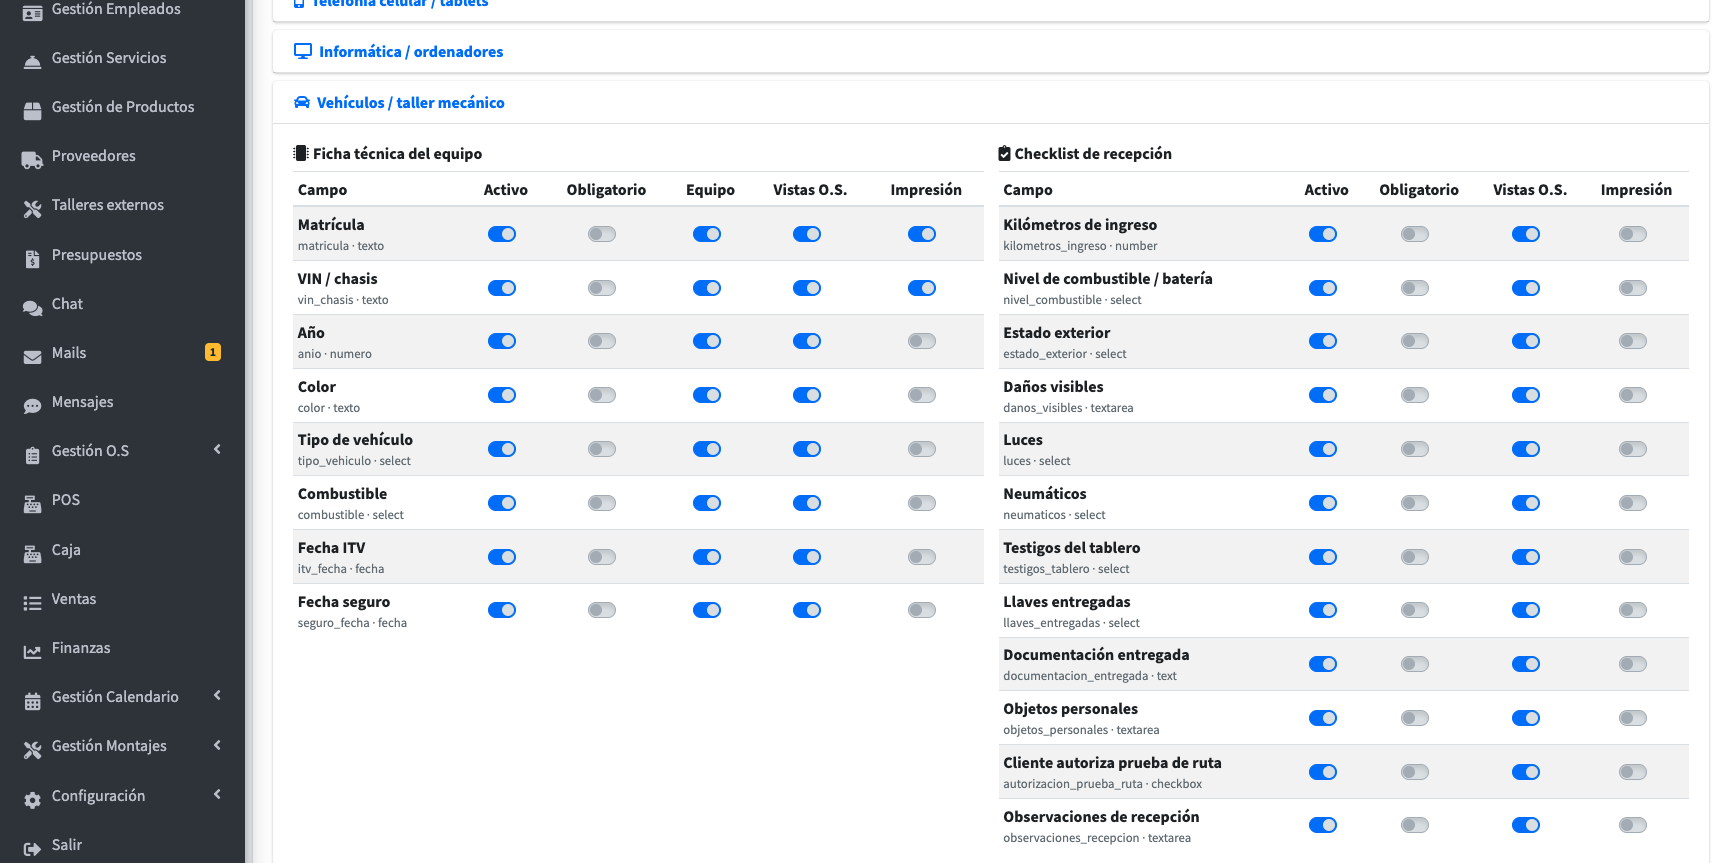Click the Gestión O.S clipboard icon
The image size is (1721, 863).
pyautogui.click(x=32, y=455)
